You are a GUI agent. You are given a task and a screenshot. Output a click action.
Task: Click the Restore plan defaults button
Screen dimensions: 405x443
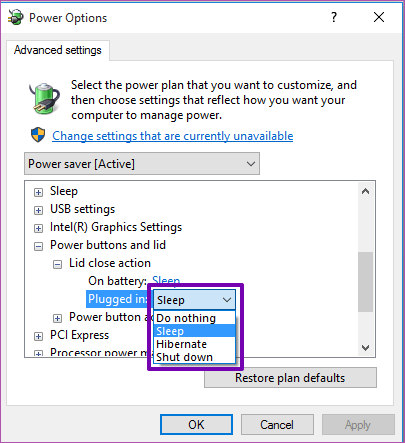[290, 378]
